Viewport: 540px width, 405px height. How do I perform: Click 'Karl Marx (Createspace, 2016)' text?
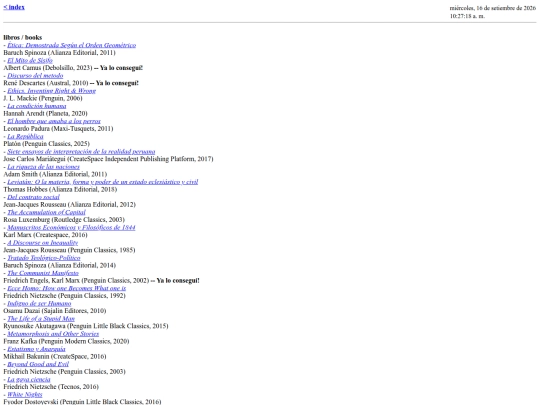click(45, 235)
